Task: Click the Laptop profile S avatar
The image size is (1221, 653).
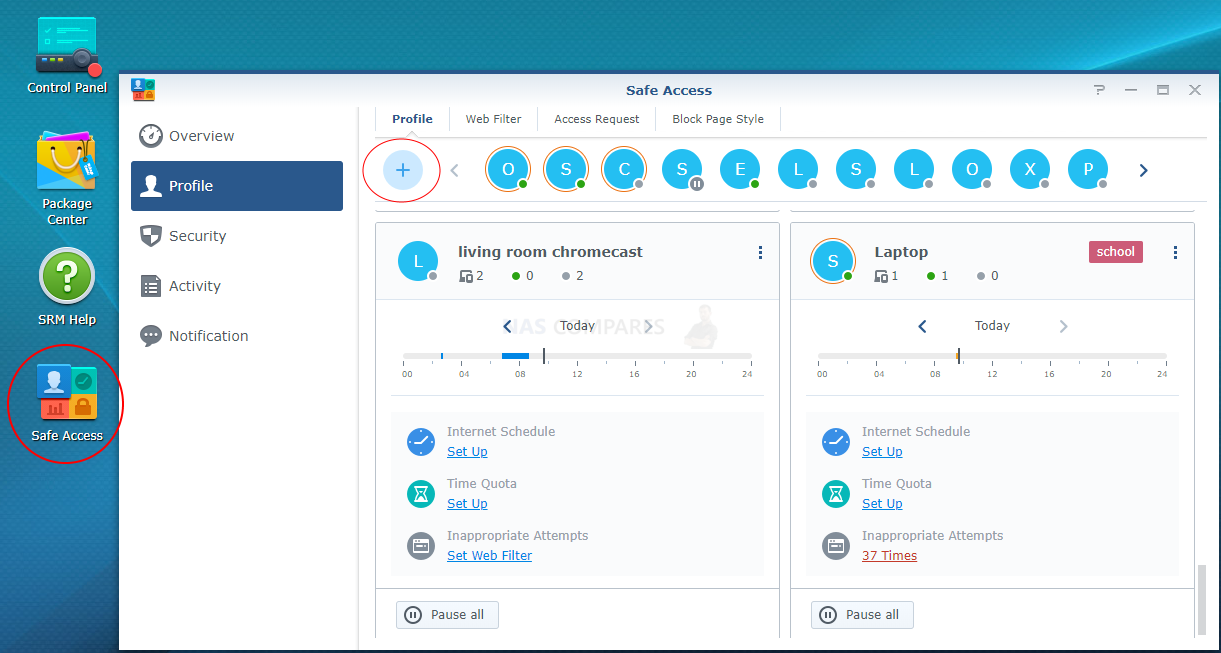Action: (833, 261)
